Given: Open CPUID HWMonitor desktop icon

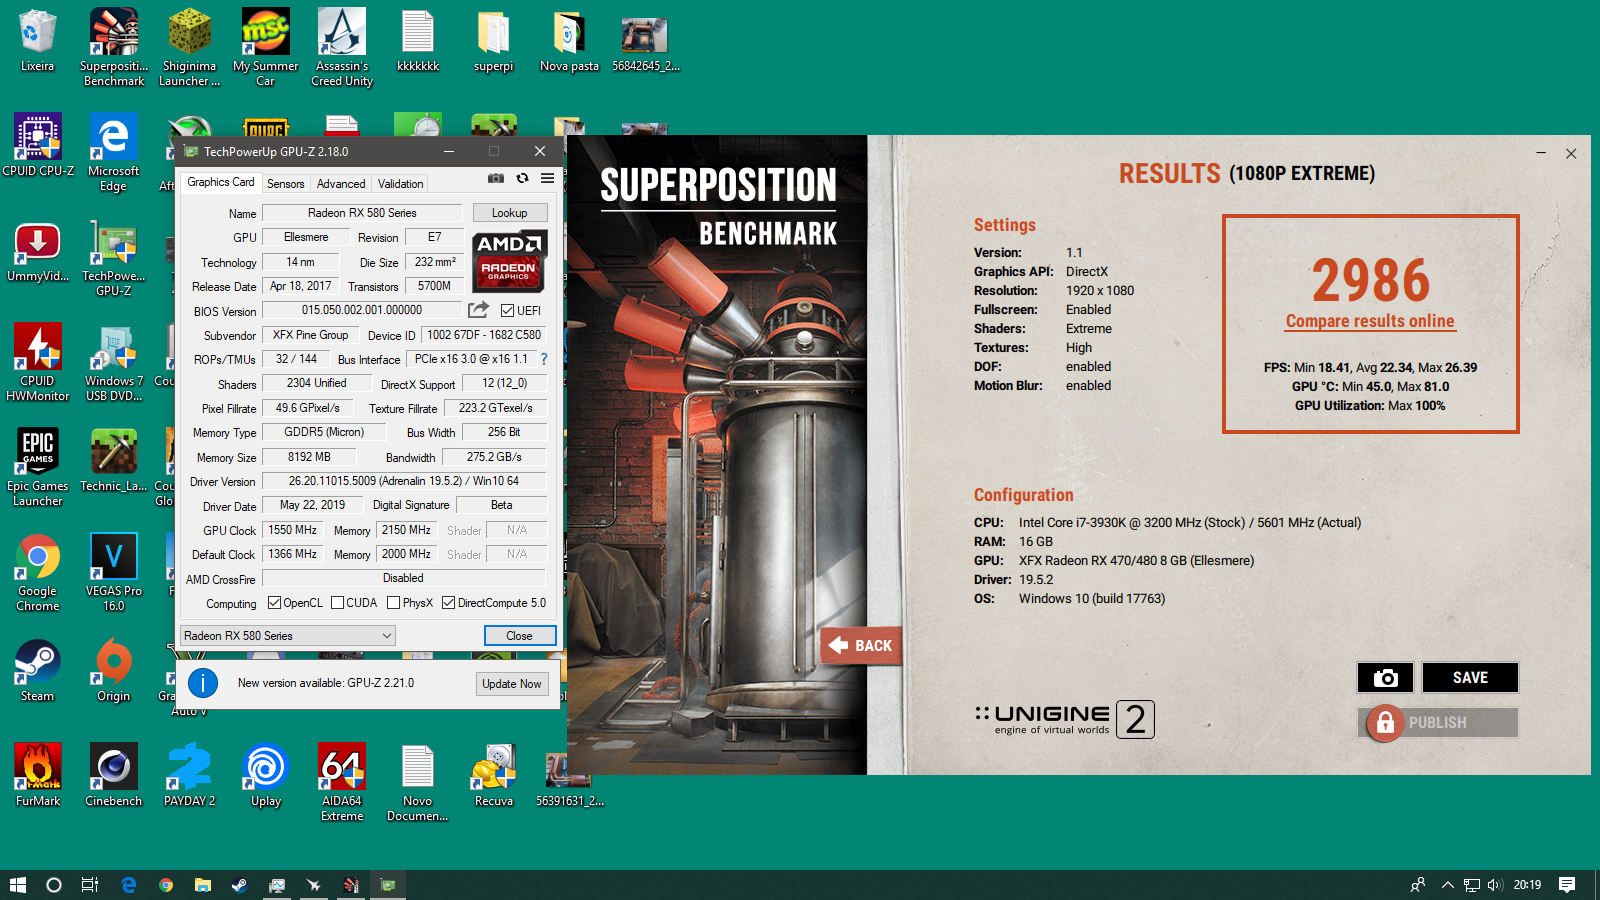Looking at the screenshot, I should [x=38, y=362].
